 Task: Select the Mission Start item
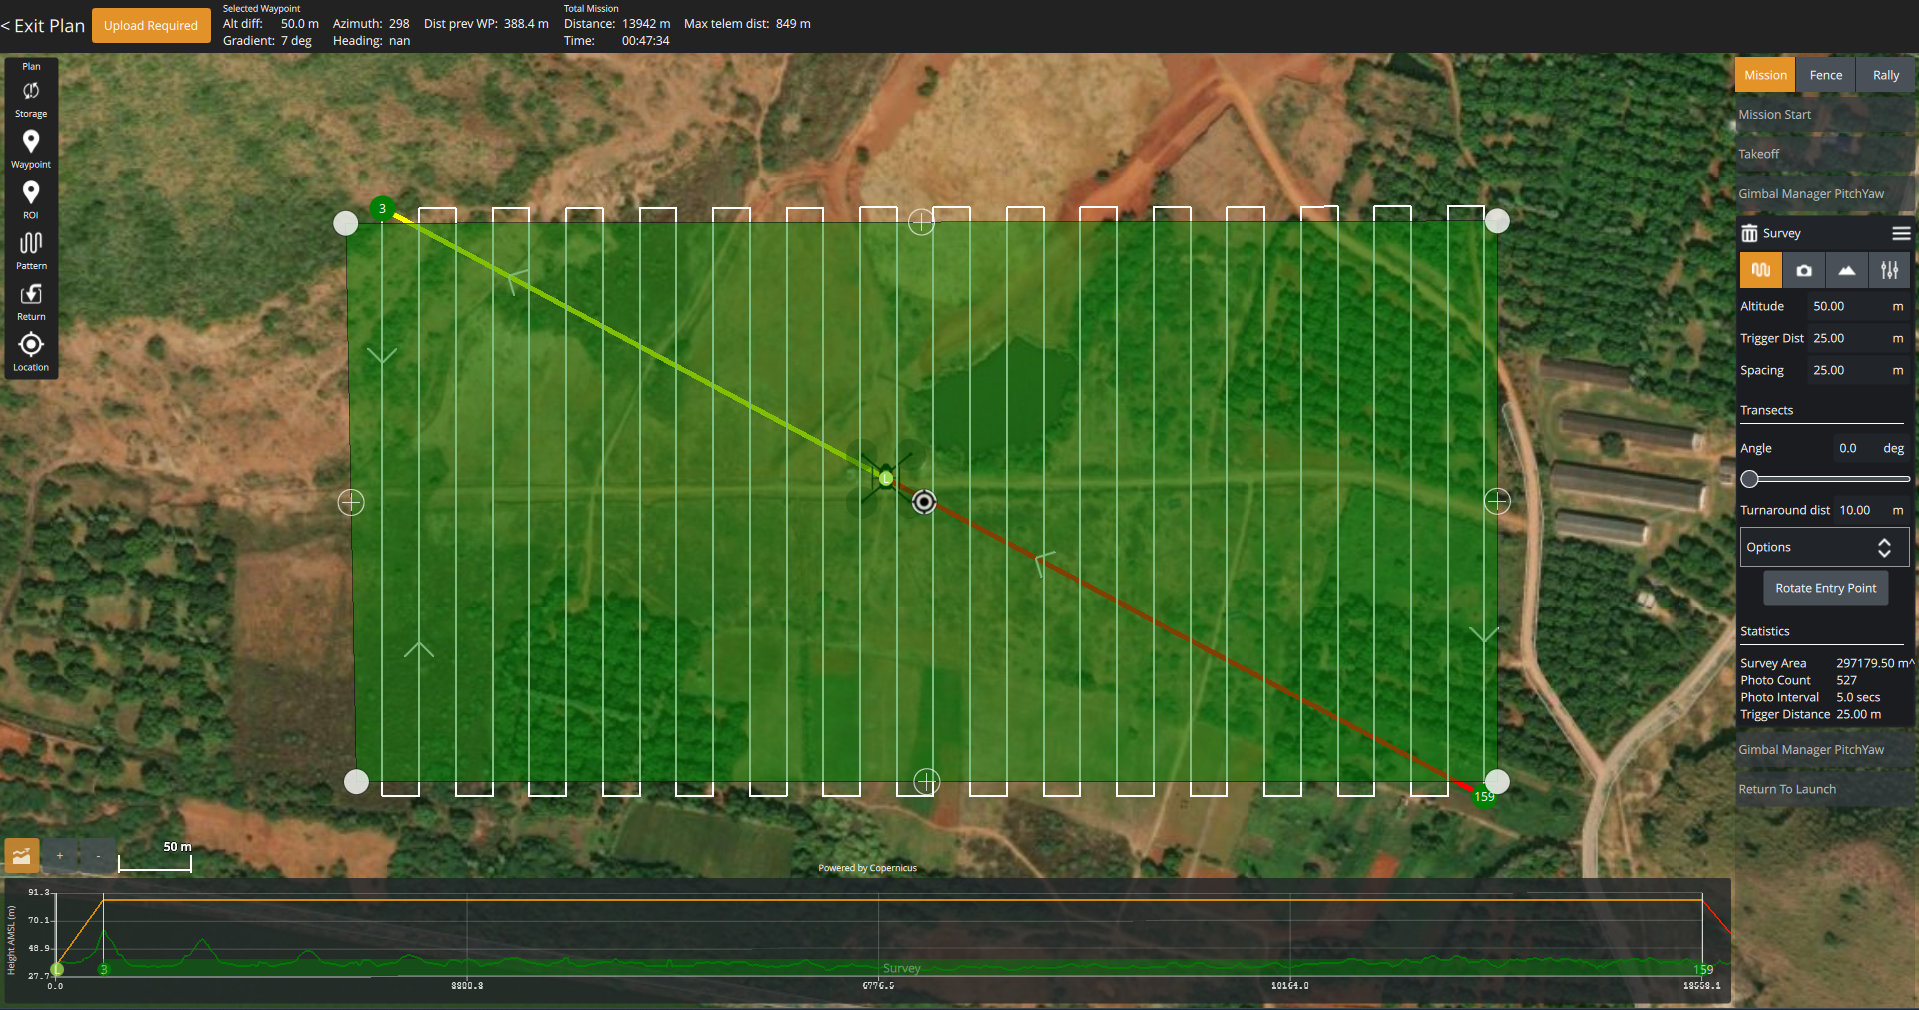click(x=1825, y=115)
